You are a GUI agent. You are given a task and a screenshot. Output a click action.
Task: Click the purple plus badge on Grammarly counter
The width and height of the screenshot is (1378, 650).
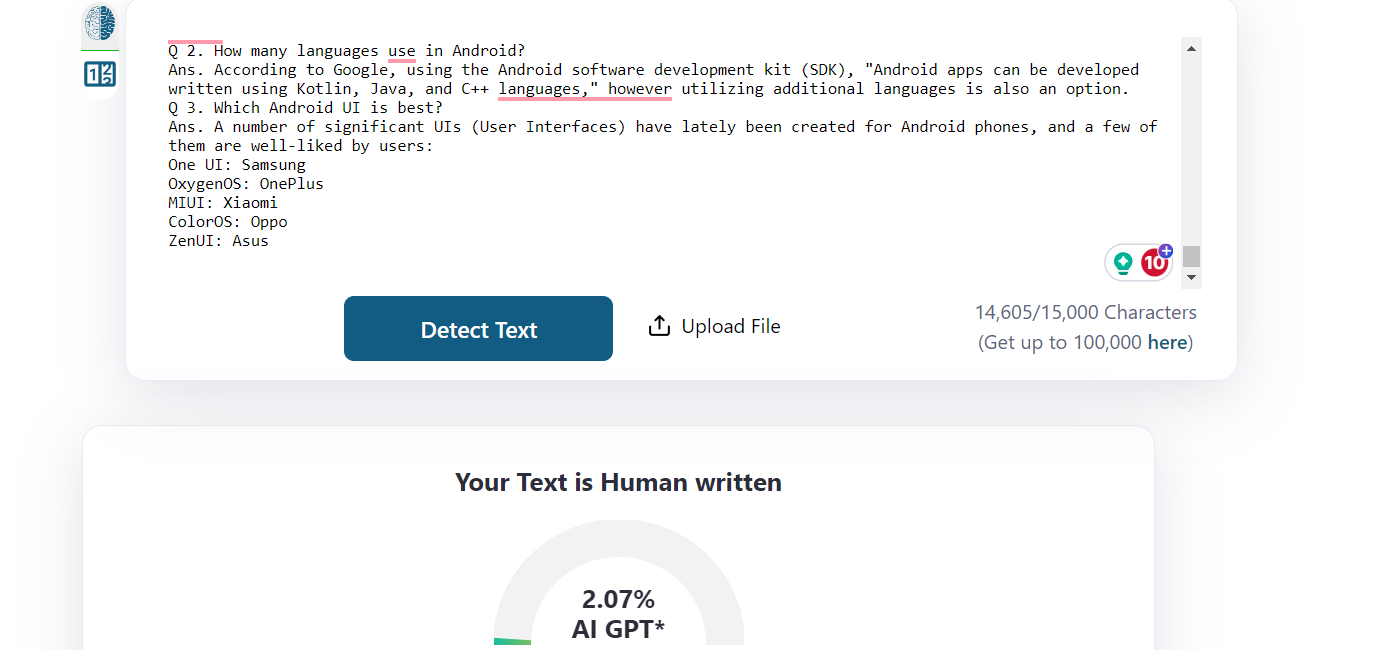tap(1165, 251)
